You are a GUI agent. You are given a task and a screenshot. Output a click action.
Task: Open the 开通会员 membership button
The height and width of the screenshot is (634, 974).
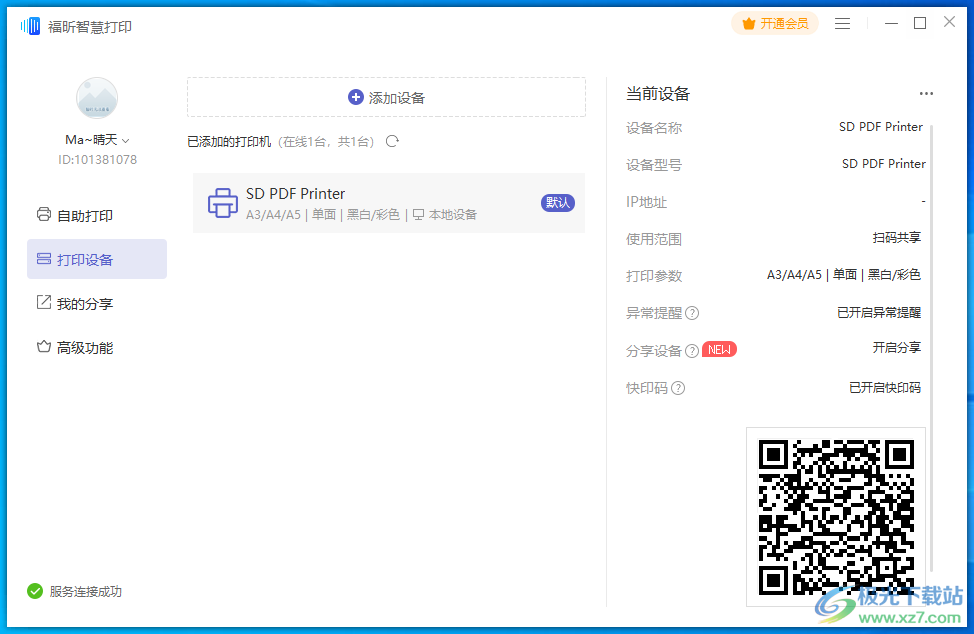point(775,24)
